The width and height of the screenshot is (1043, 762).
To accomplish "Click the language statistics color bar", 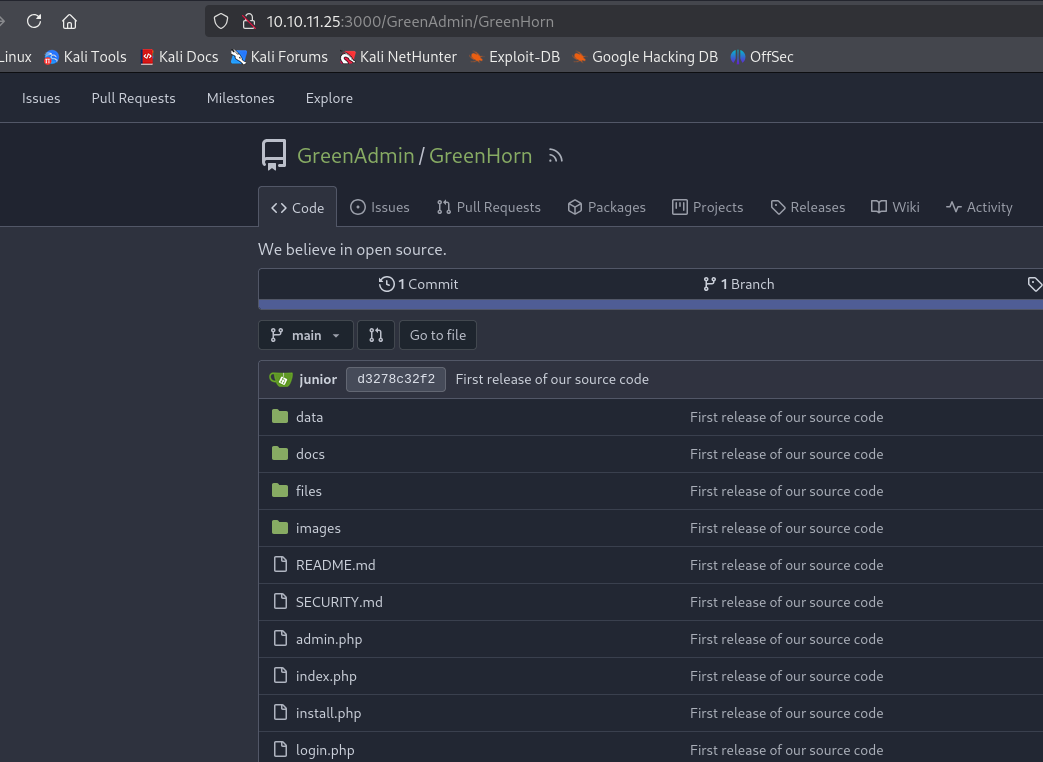I will [x=650, y=304].
